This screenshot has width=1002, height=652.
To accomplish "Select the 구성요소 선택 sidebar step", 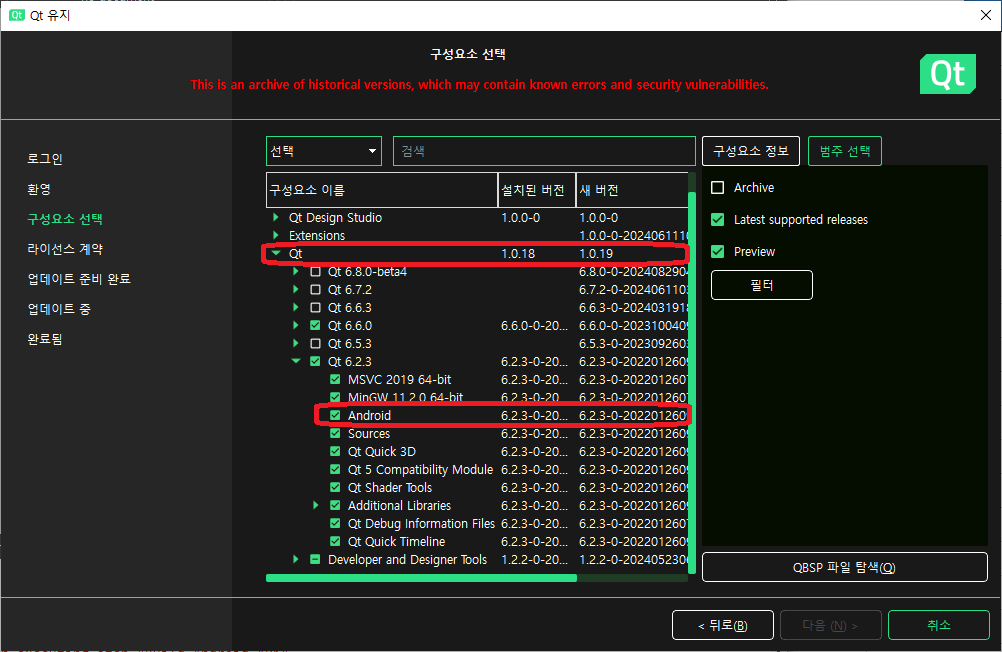I will coord(65,219).
